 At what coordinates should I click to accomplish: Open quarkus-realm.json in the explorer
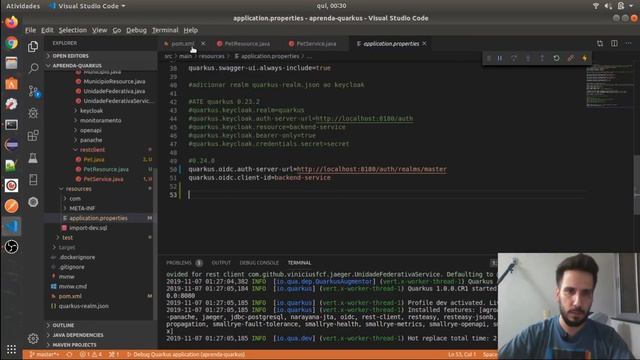tap(84, 306)
